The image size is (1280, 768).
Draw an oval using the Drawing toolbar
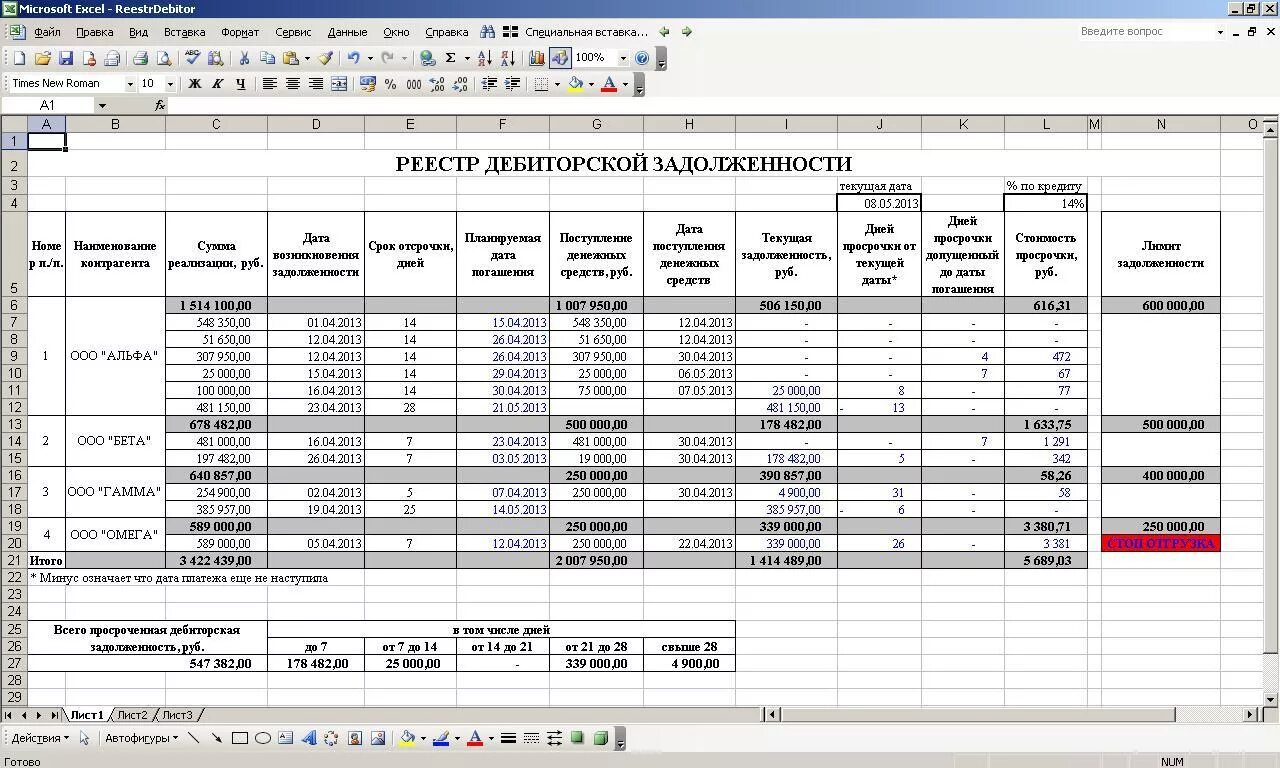click(262, 738)
